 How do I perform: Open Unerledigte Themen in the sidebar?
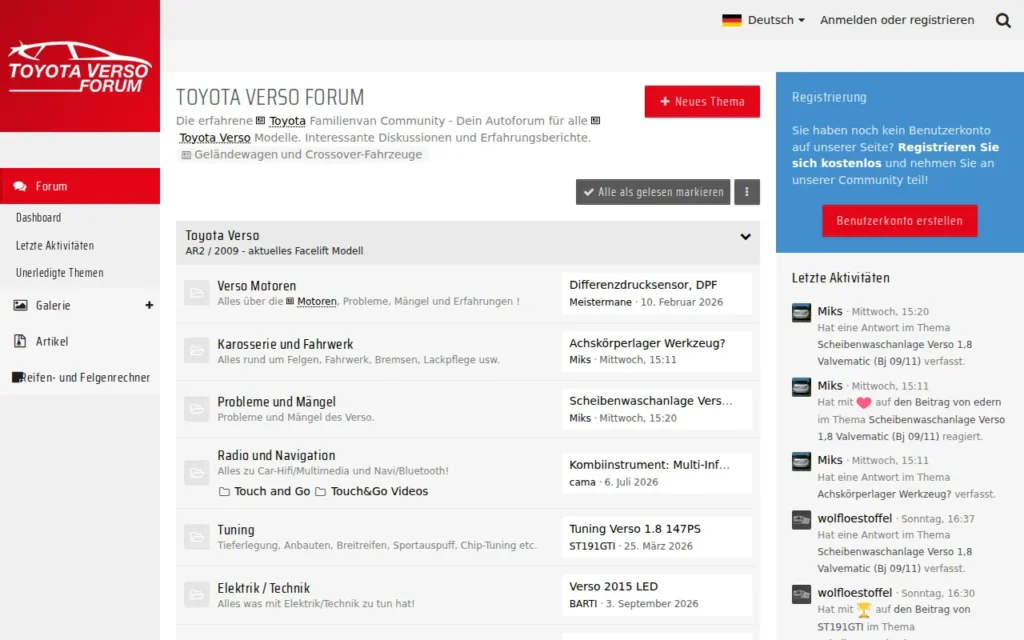click(x=59, y=273)
